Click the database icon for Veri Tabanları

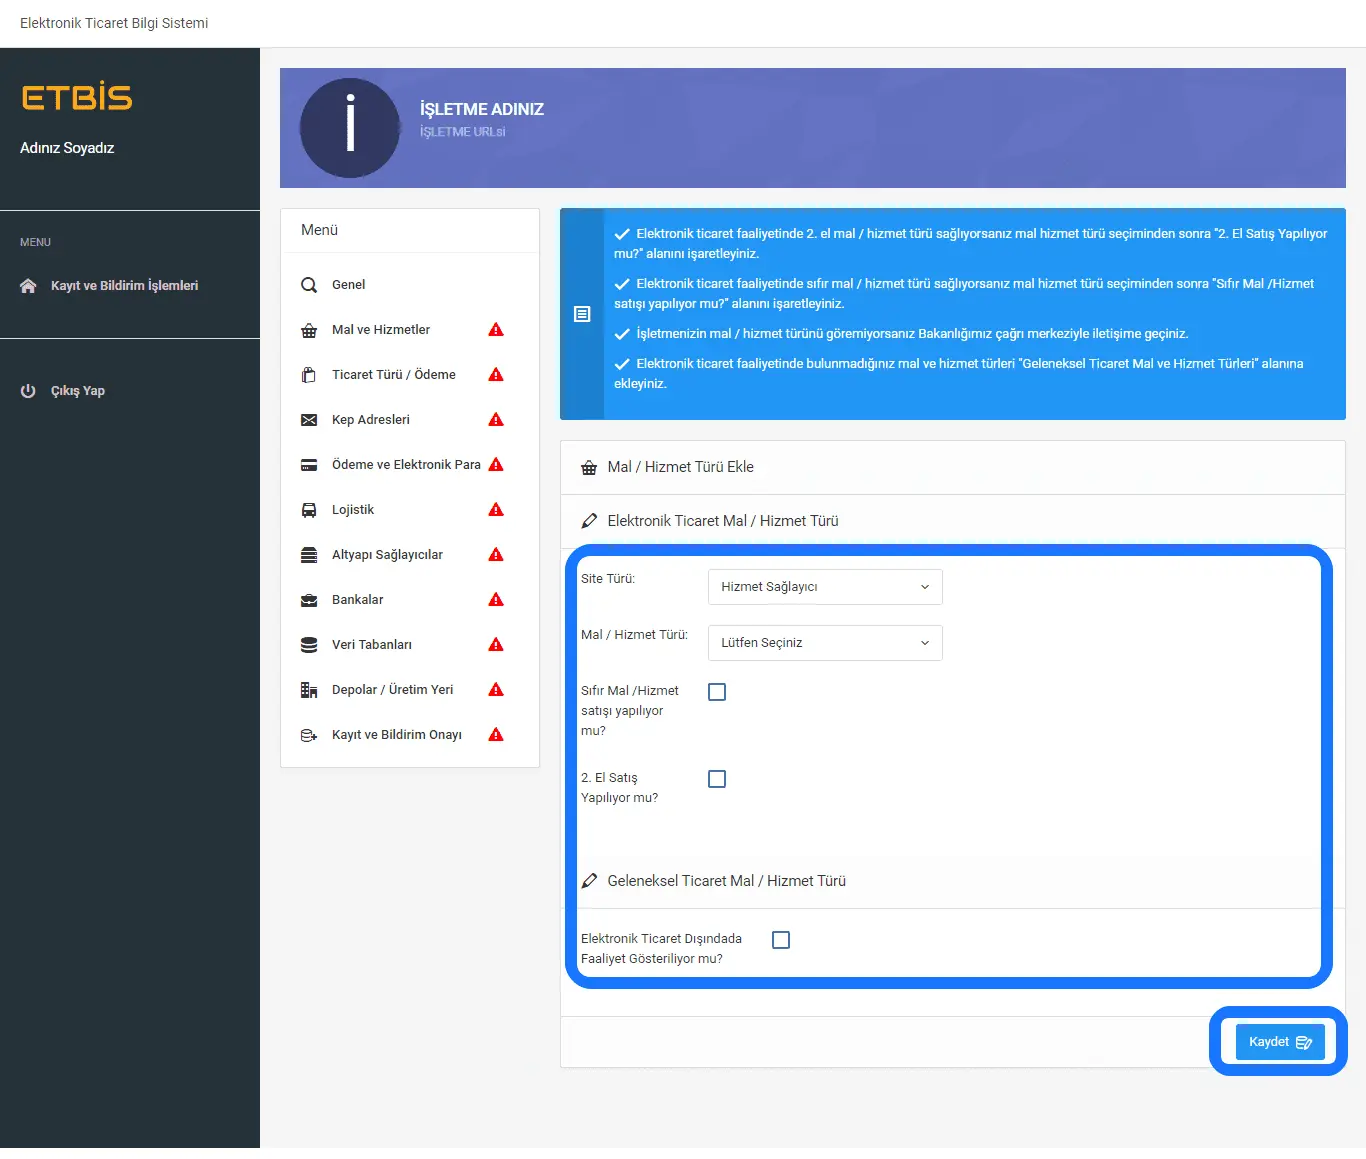coord(309,645)
